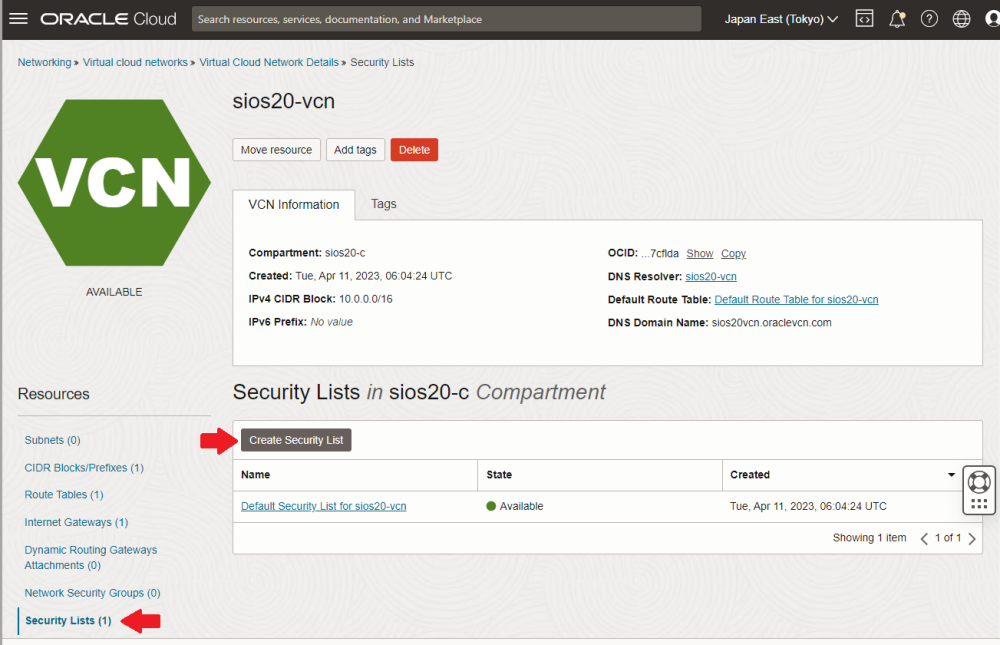Click the Move resource button

(276, 150)
